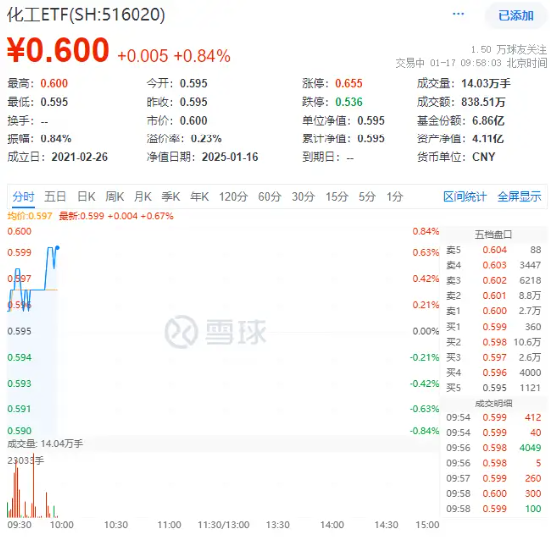Click the 最新:0.599 label above chart
This screenshot has width=550, height=540.
(116, 216)
